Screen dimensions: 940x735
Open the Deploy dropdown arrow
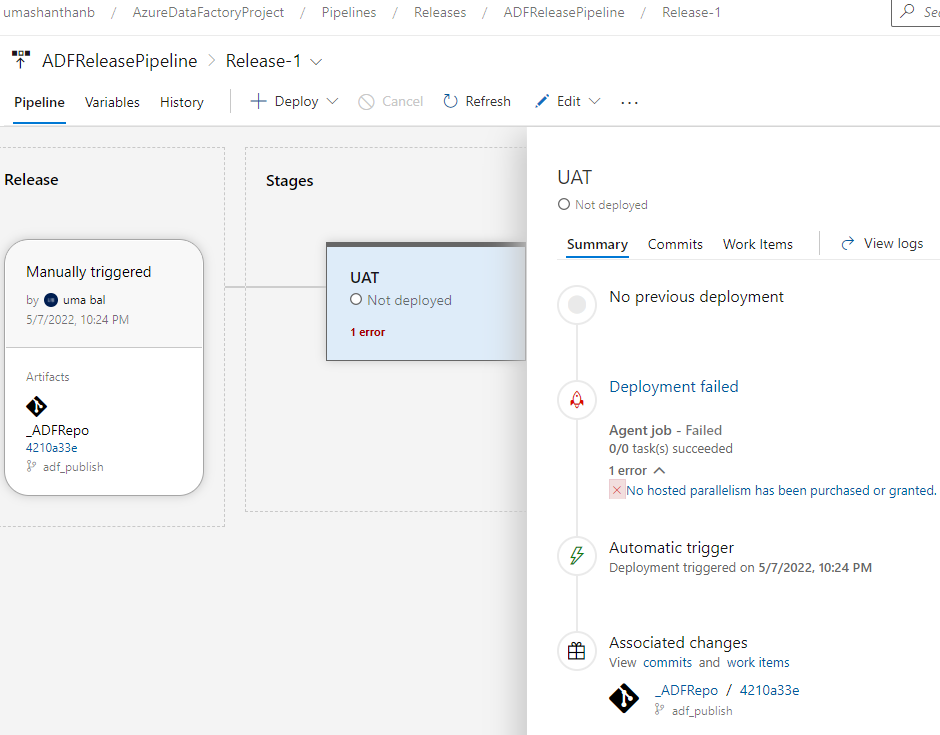pos(332,101)
